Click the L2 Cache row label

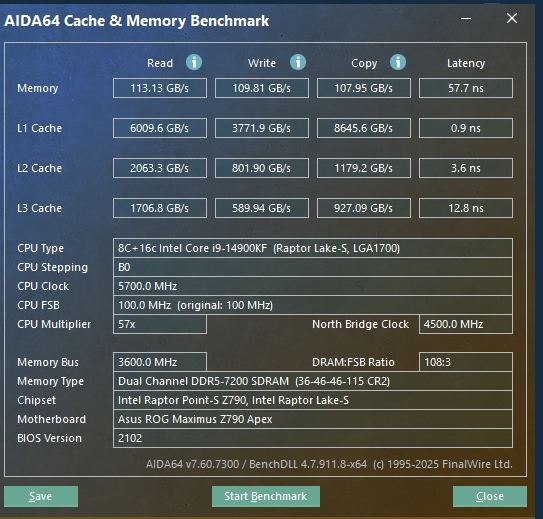(39, 168)
